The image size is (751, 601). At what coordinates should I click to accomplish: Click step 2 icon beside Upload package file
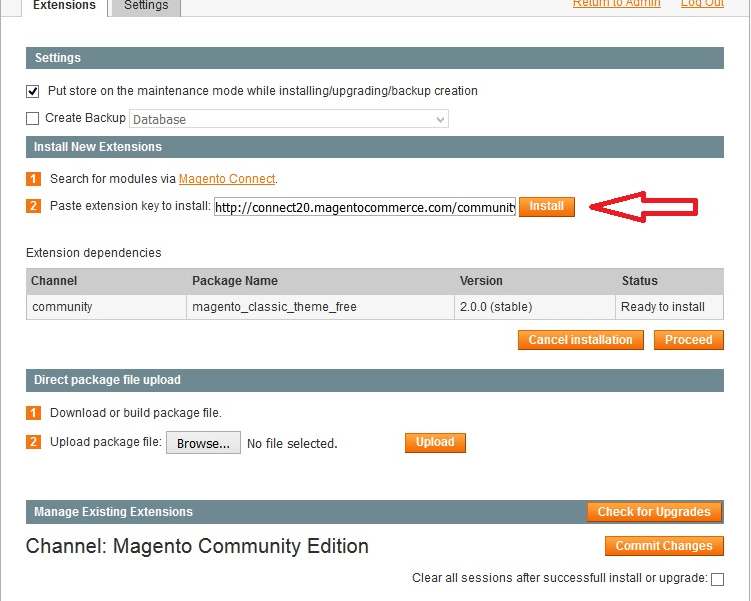click(x=33, y=442)
